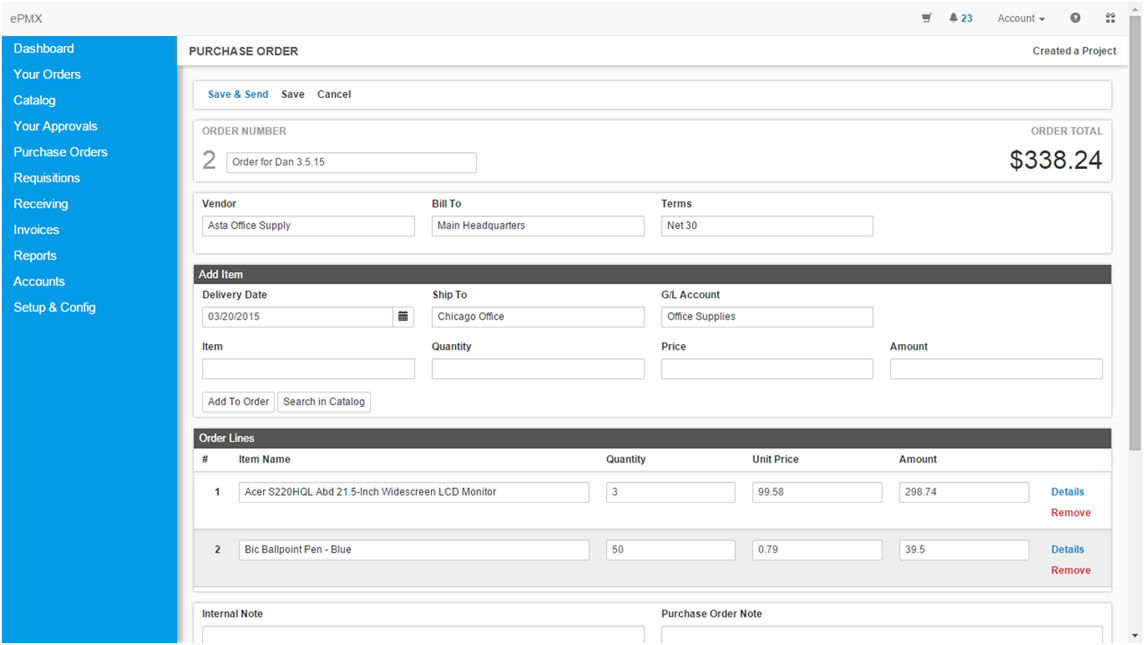Image resolution: width=1144 pixels, height=645 pixels.
Task: Select the Terms field Net 30
Action: coord(767,226)
